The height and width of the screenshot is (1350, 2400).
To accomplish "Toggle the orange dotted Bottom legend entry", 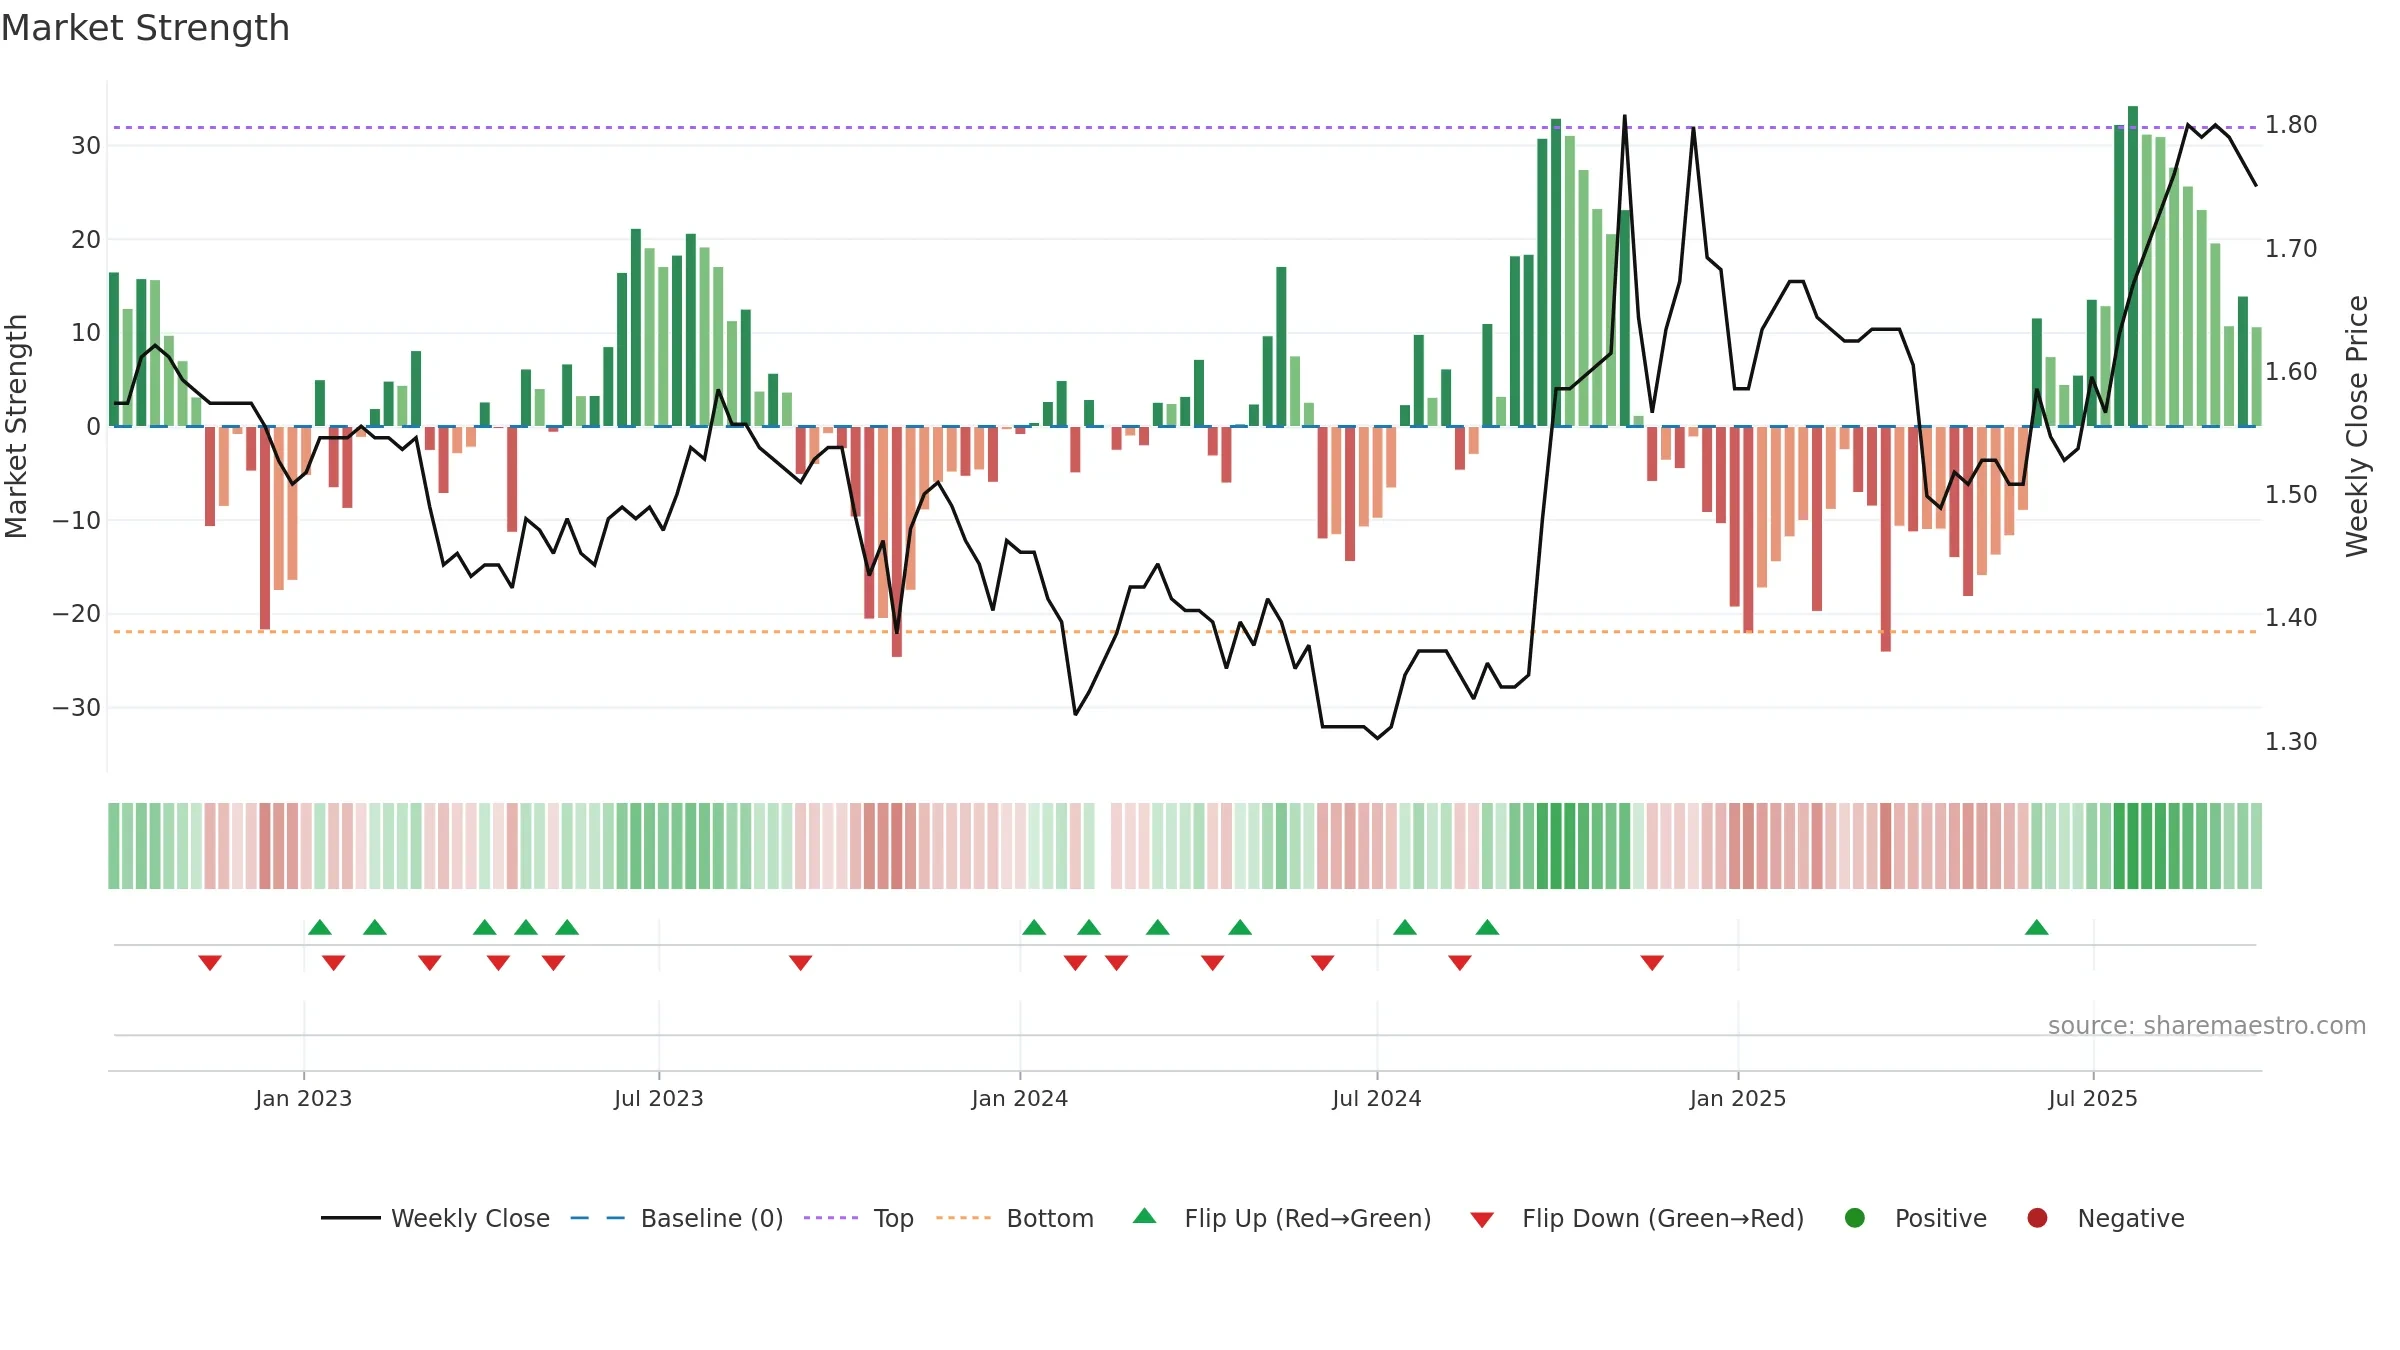I will tap(1015, 1218).
